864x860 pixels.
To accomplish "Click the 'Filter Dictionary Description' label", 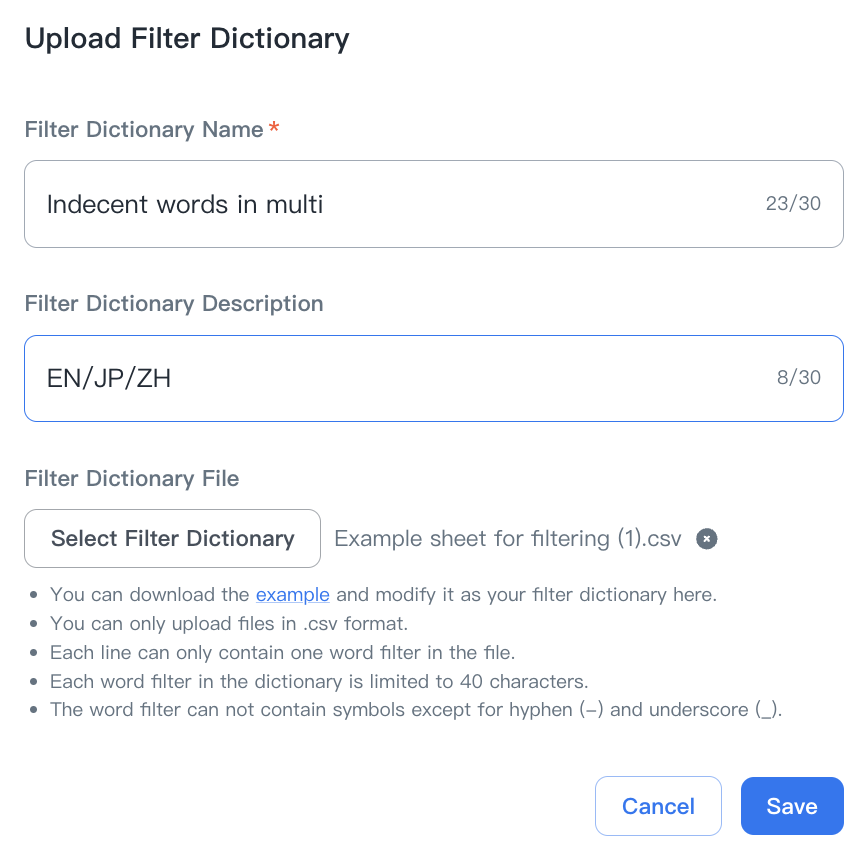I will pyautogui.click(x=174, y=304).
